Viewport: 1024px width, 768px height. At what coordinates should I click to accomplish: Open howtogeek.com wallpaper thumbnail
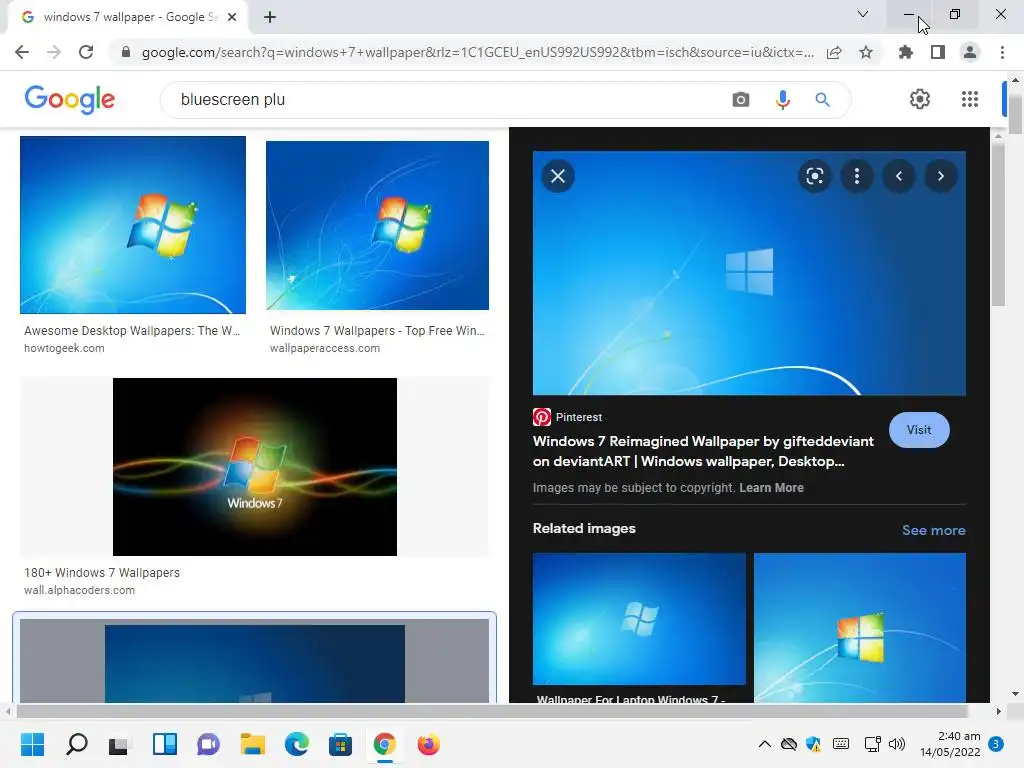133,225
